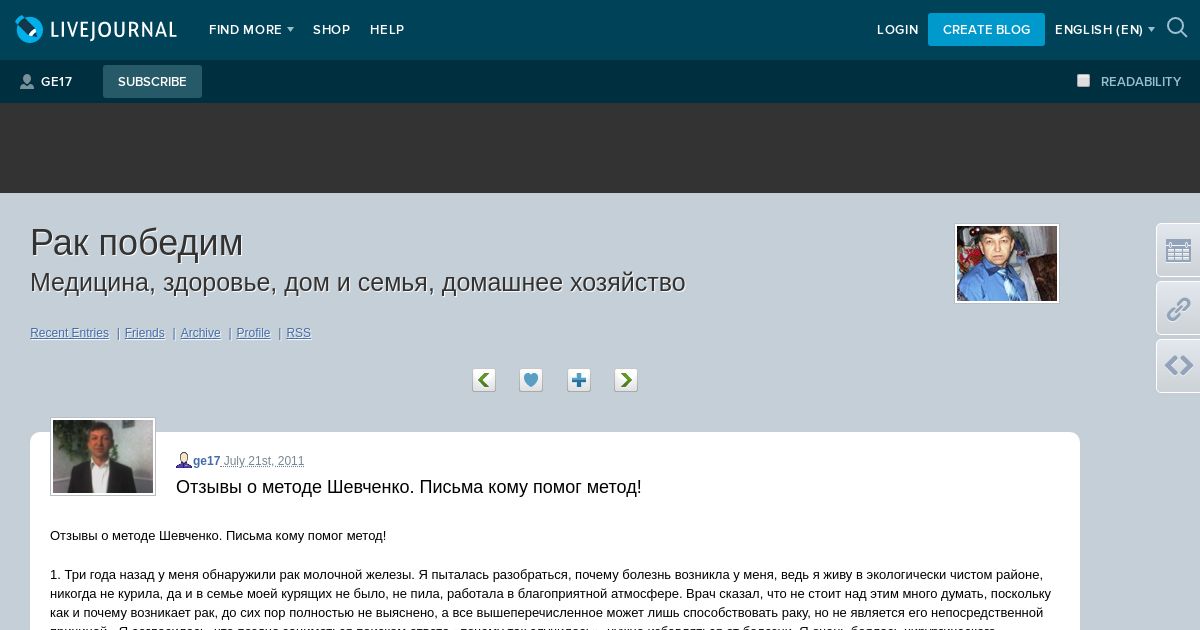Image resolution: width=1200 pixels, height=630 pixels.
Task: Click the small userhead icon beside ge17 author
Action: point(184,460)
